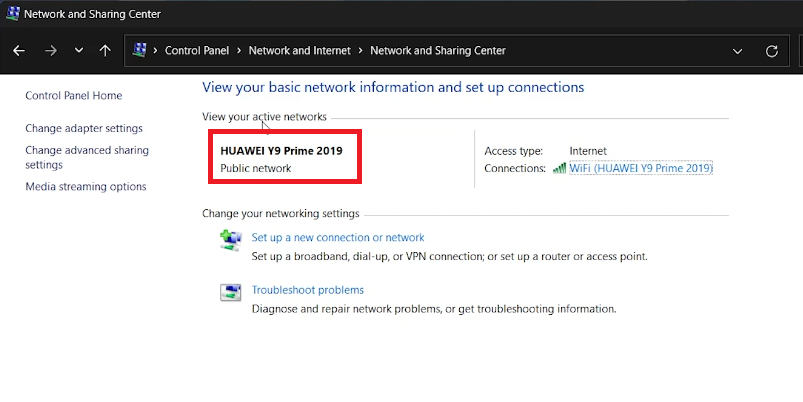Expand chevron after Control Panel breadcrumb
The image size is (803, 402).
click(x=239, y=51)
